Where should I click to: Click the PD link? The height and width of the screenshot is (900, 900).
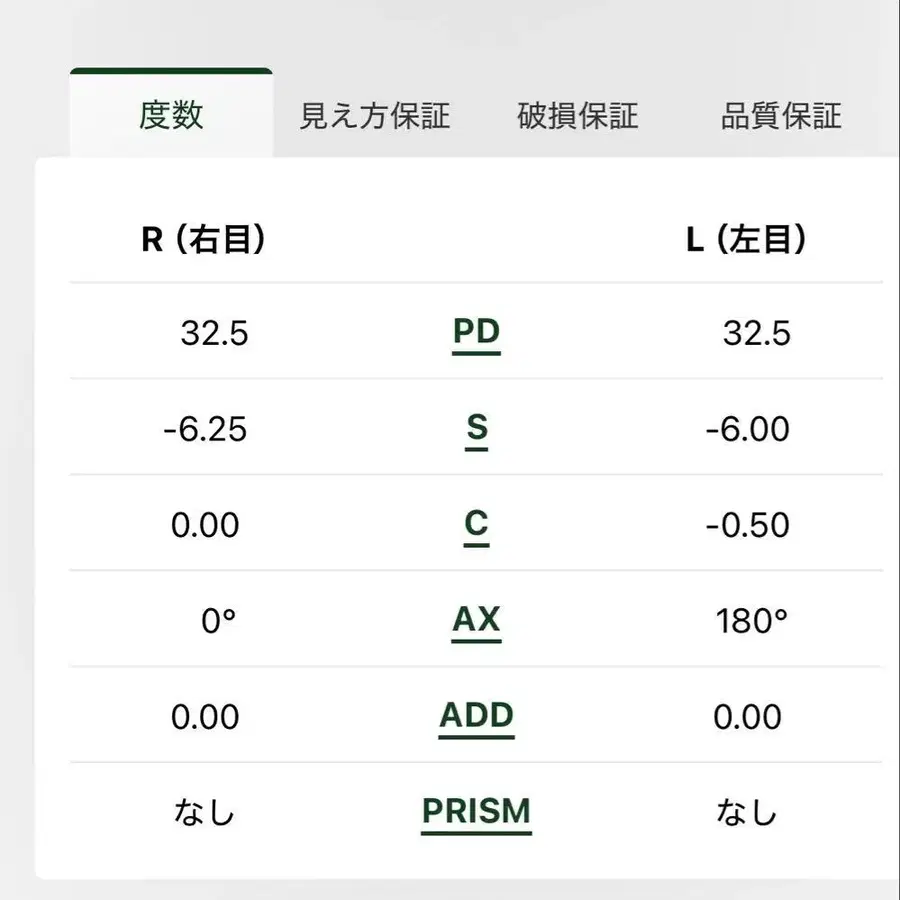click(476, 332)
